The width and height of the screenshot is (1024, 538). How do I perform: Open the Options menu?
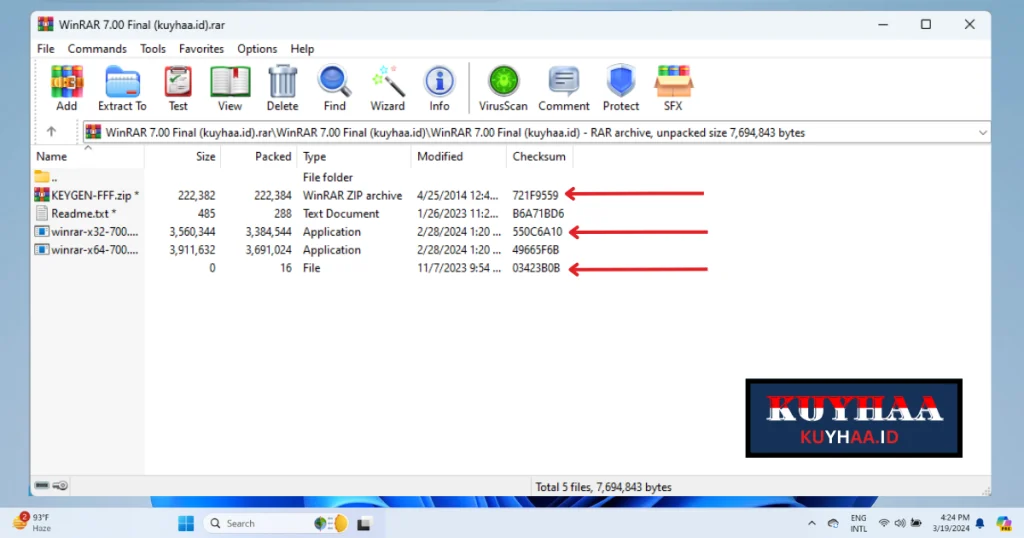(257, 49)
